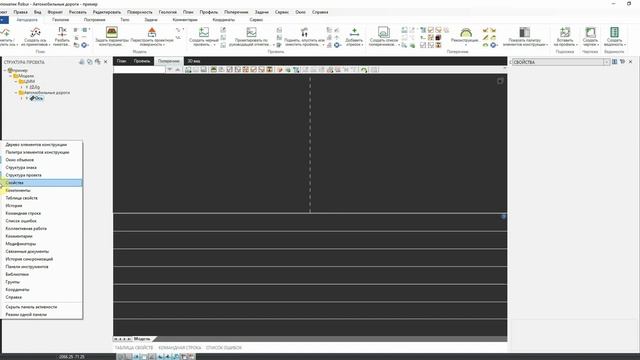This screenshot has width=640, height=360.
Task: Open the 'Геология' menu
Action: 168,12
